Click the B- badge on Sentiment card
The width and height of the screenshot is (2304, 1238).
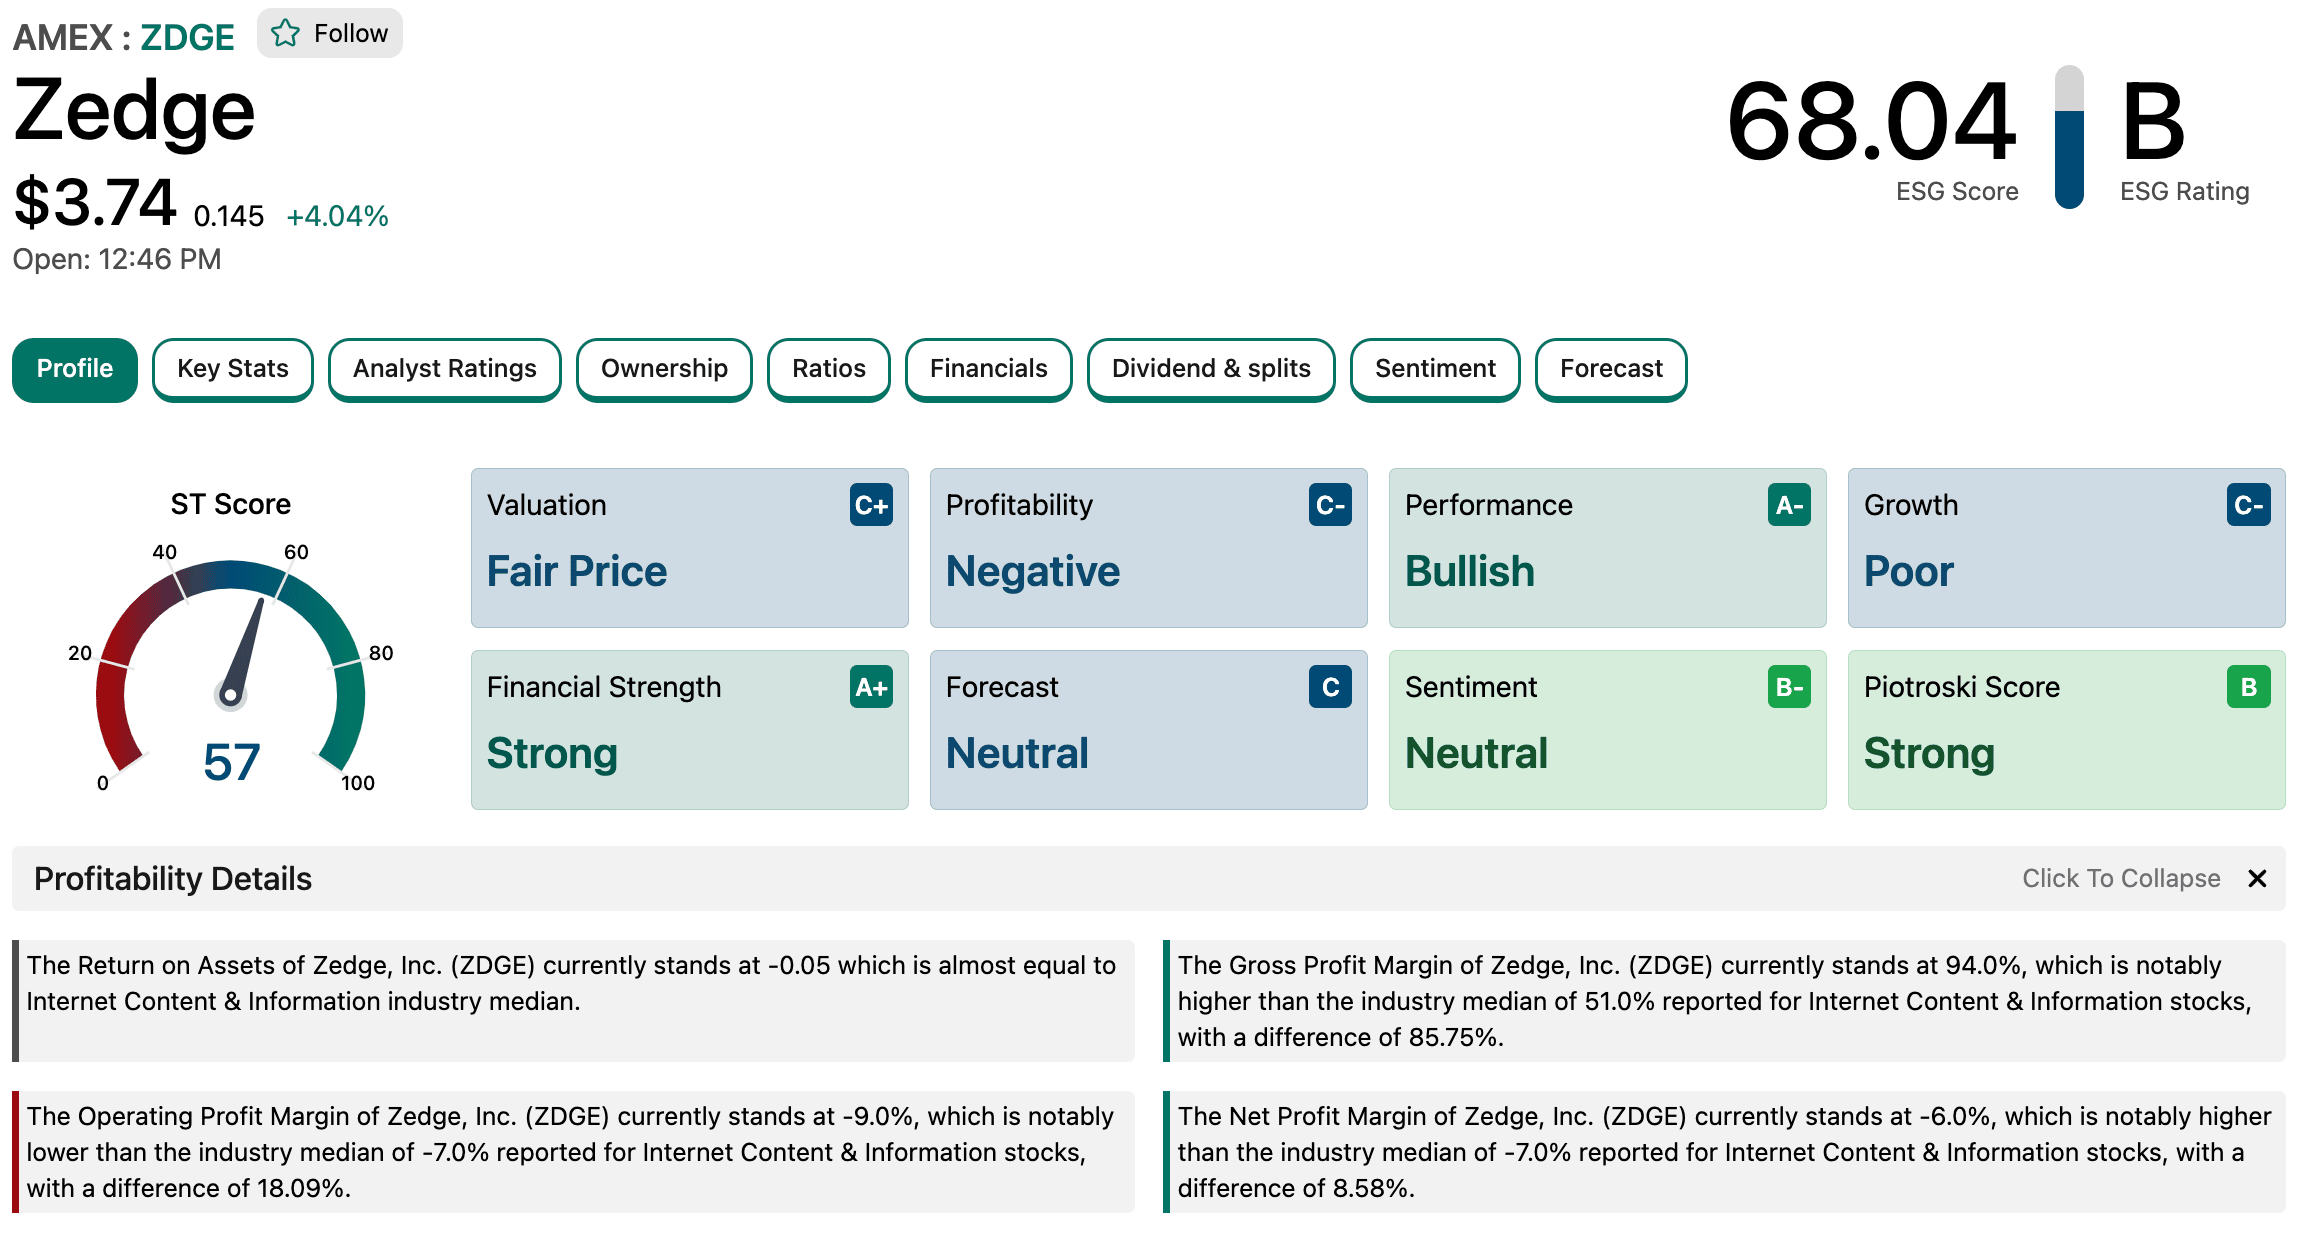(1789, 687)
